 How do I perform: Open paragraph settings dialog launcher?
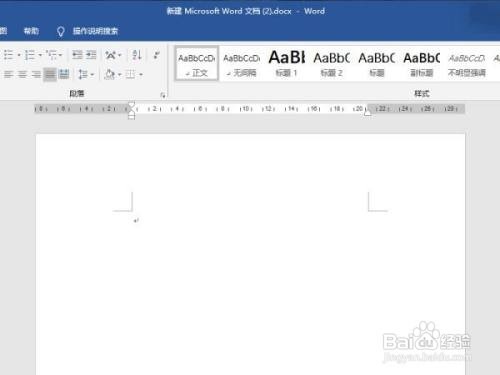pos(163,95)
